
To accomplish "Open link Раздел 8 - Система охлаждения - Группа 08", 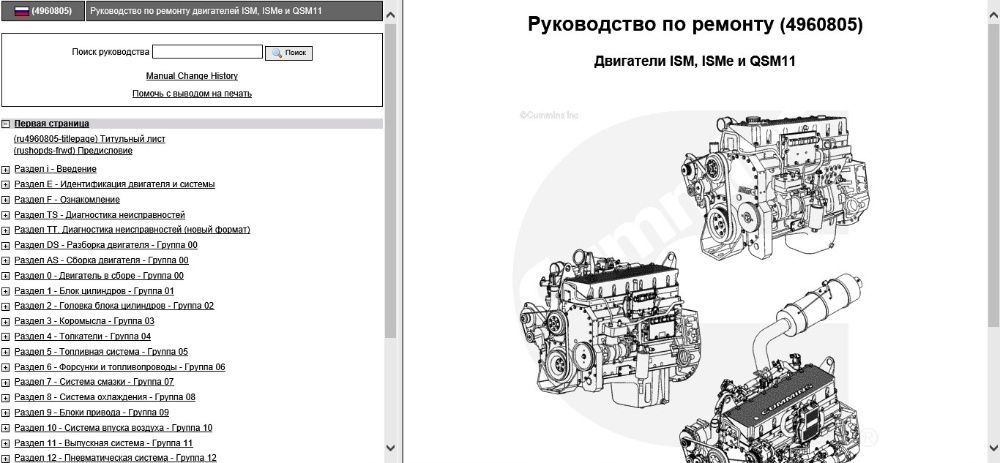I will click(105, 397).
